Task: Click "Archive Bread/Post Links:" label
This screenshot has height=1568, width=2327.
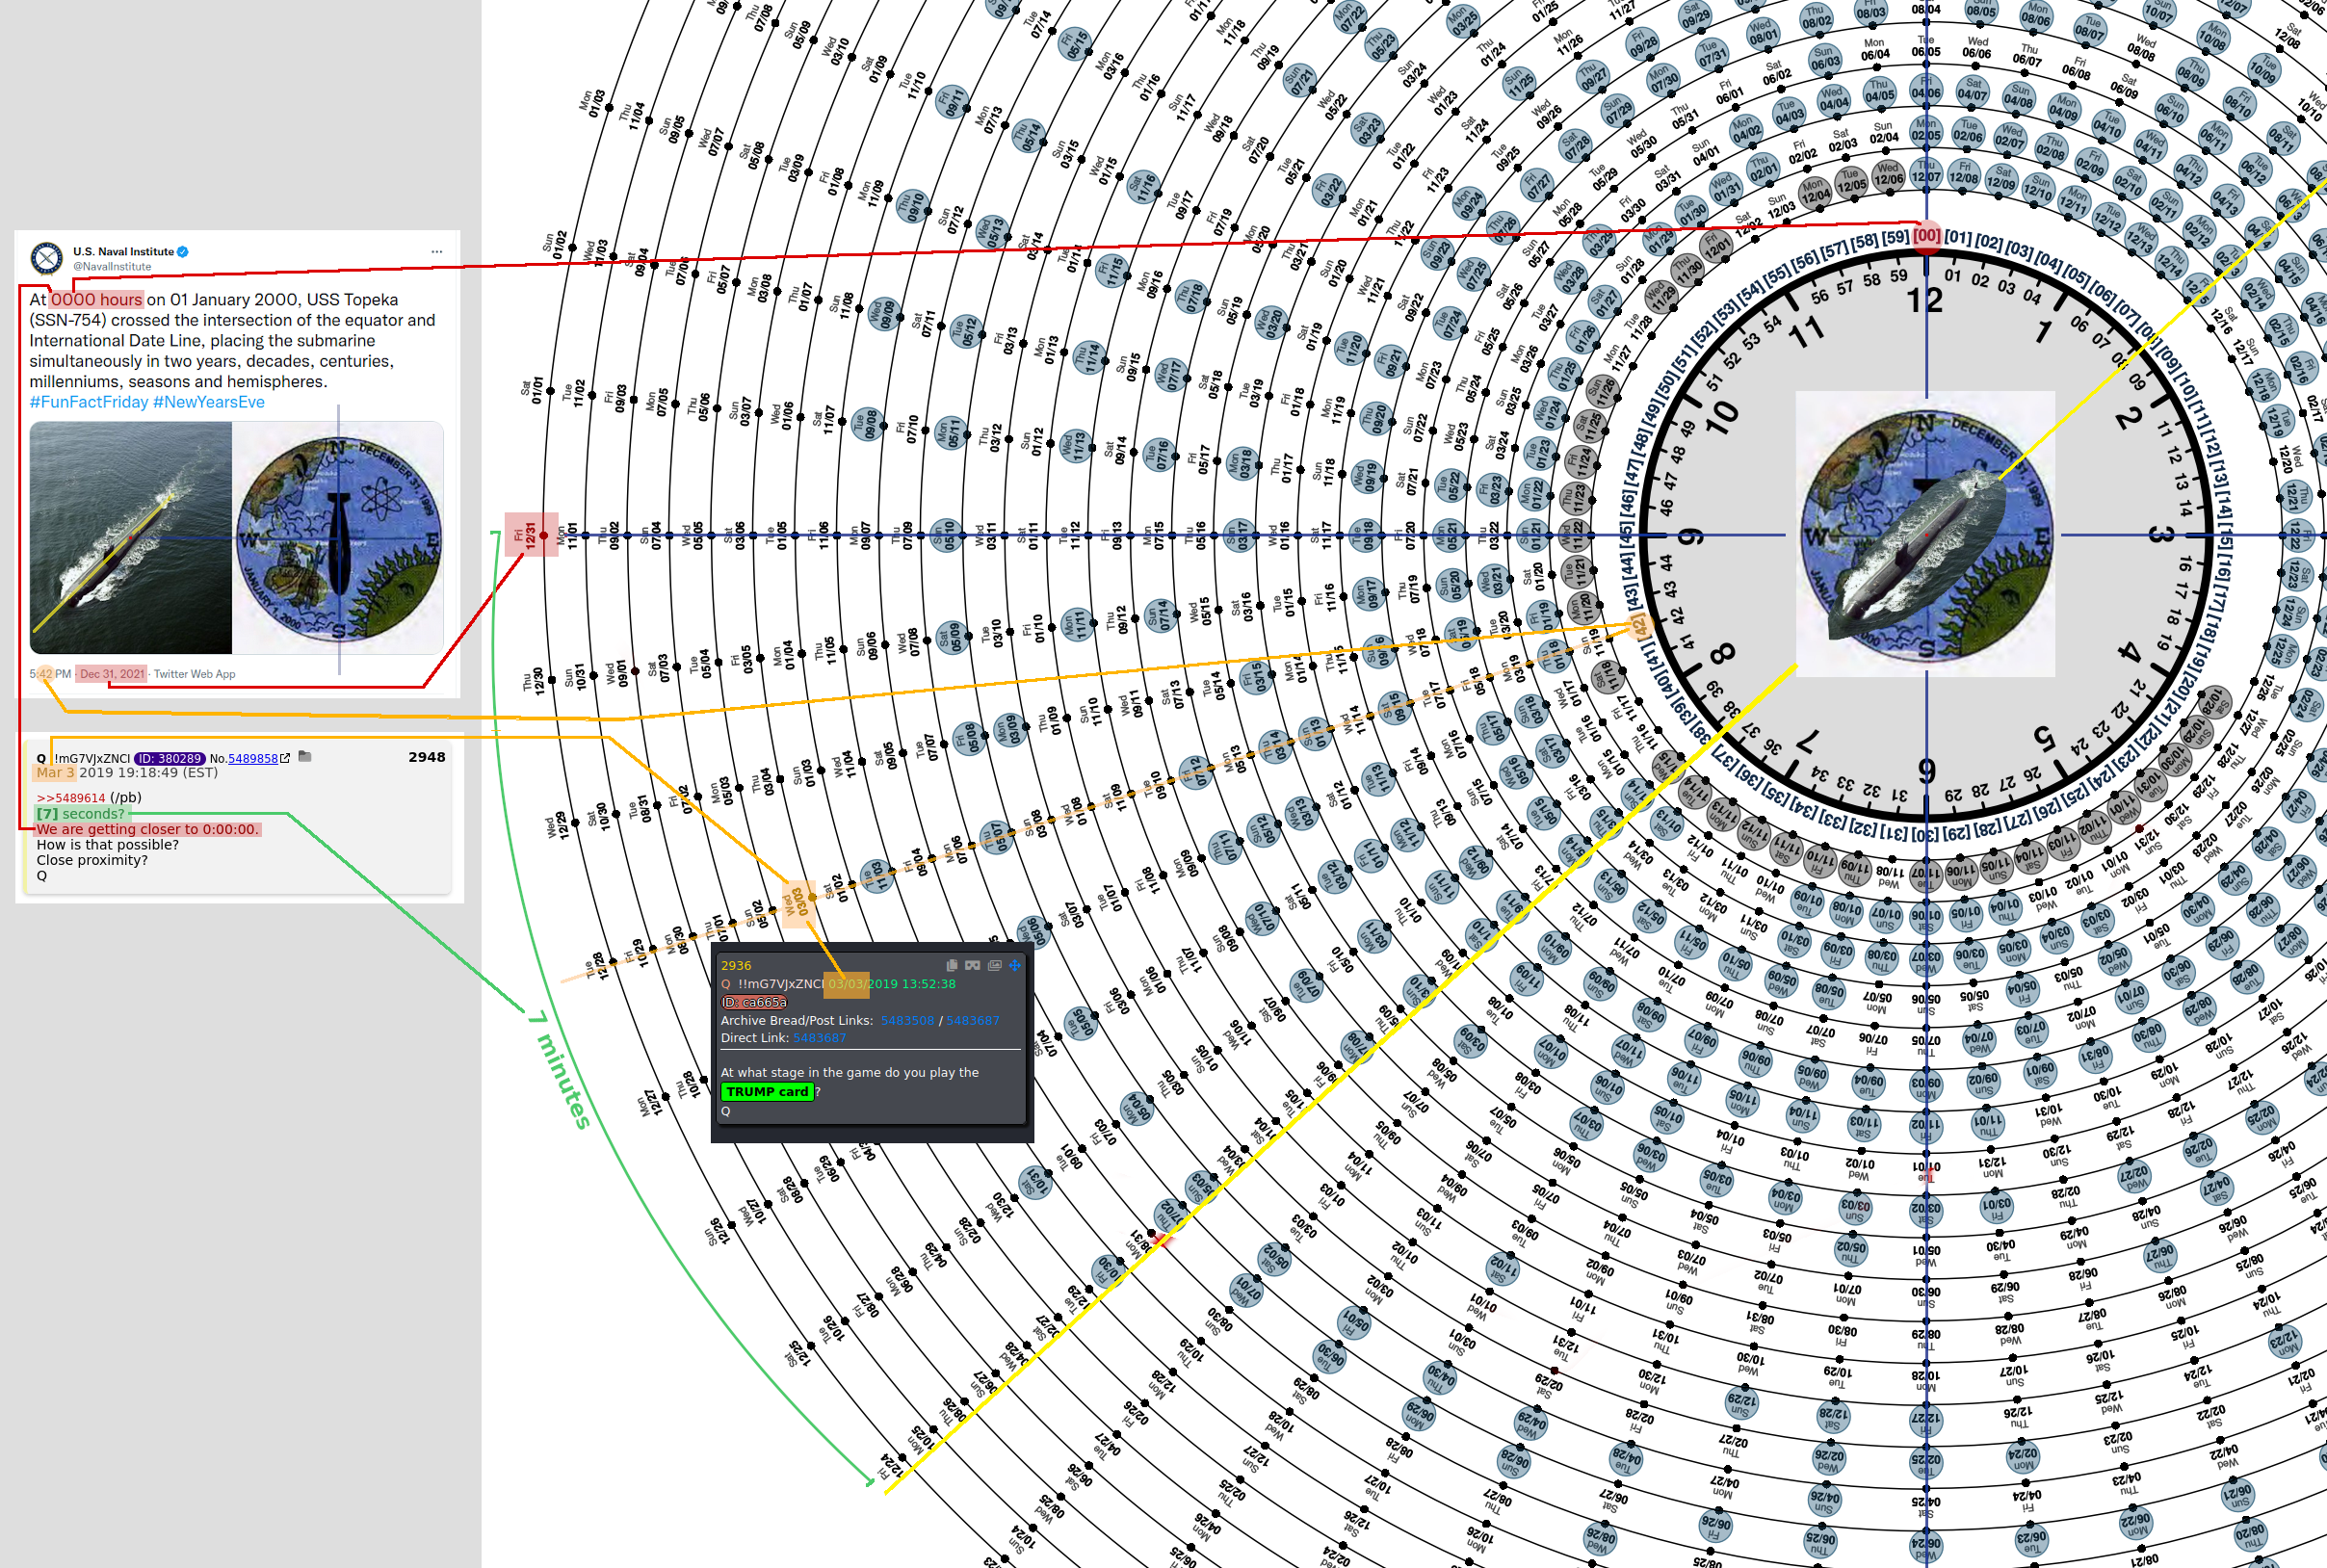Action: point(797,1021)
